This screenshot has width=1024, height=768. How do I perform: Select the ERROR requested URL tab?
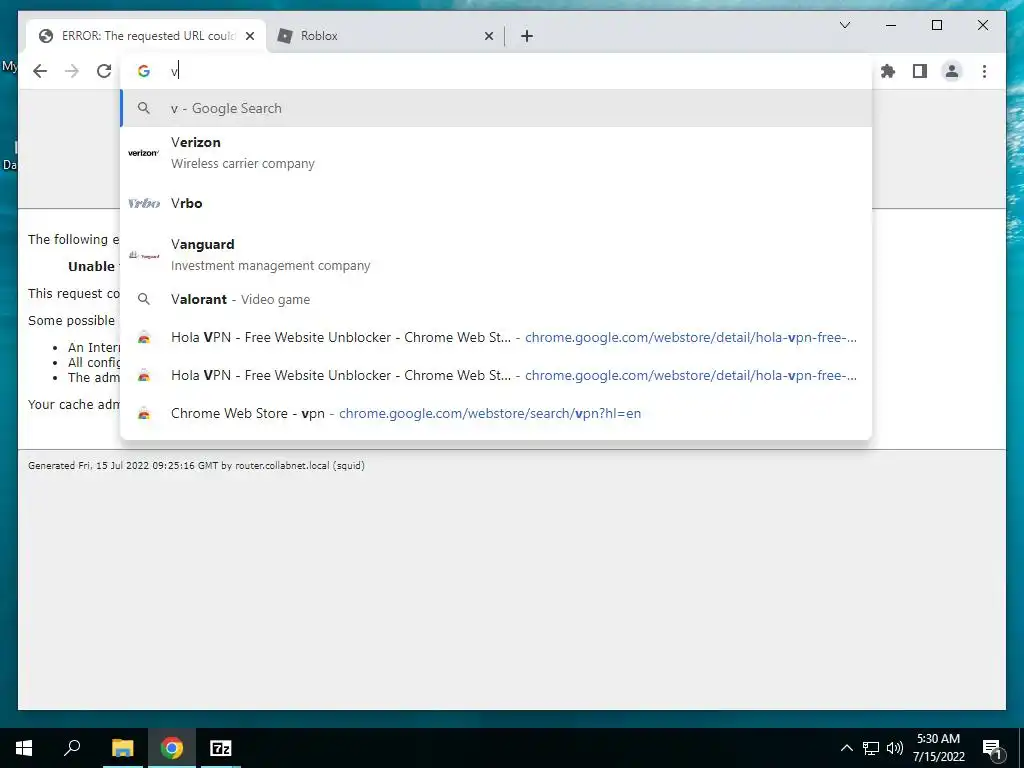click(x=146, y=36)
